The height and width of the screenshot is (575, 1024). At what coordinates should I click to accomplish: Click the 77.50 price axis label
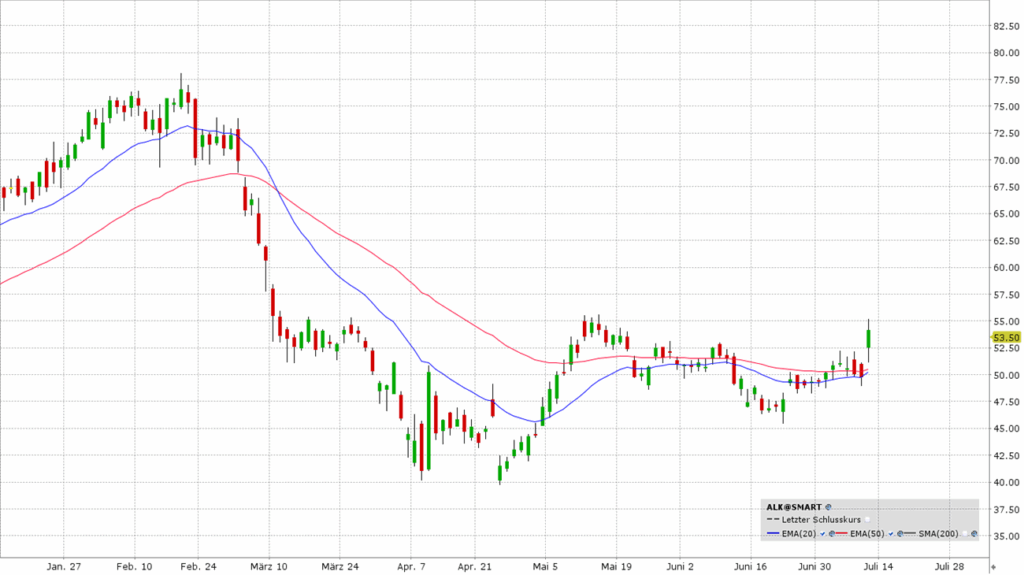click(x=1006, y=80)
